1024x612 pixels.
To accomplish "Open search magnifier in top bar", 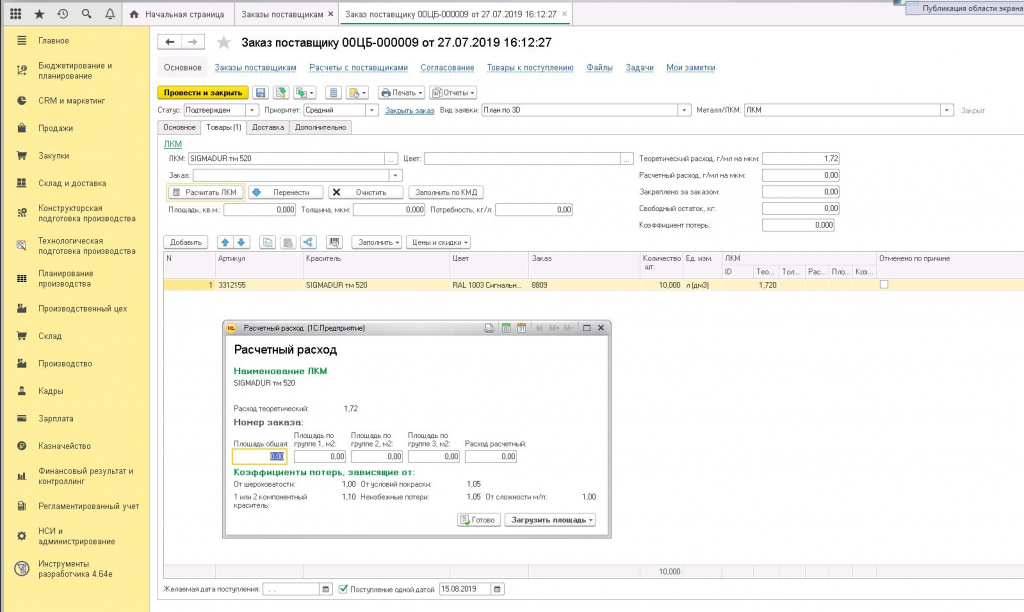I will [86, 14].
